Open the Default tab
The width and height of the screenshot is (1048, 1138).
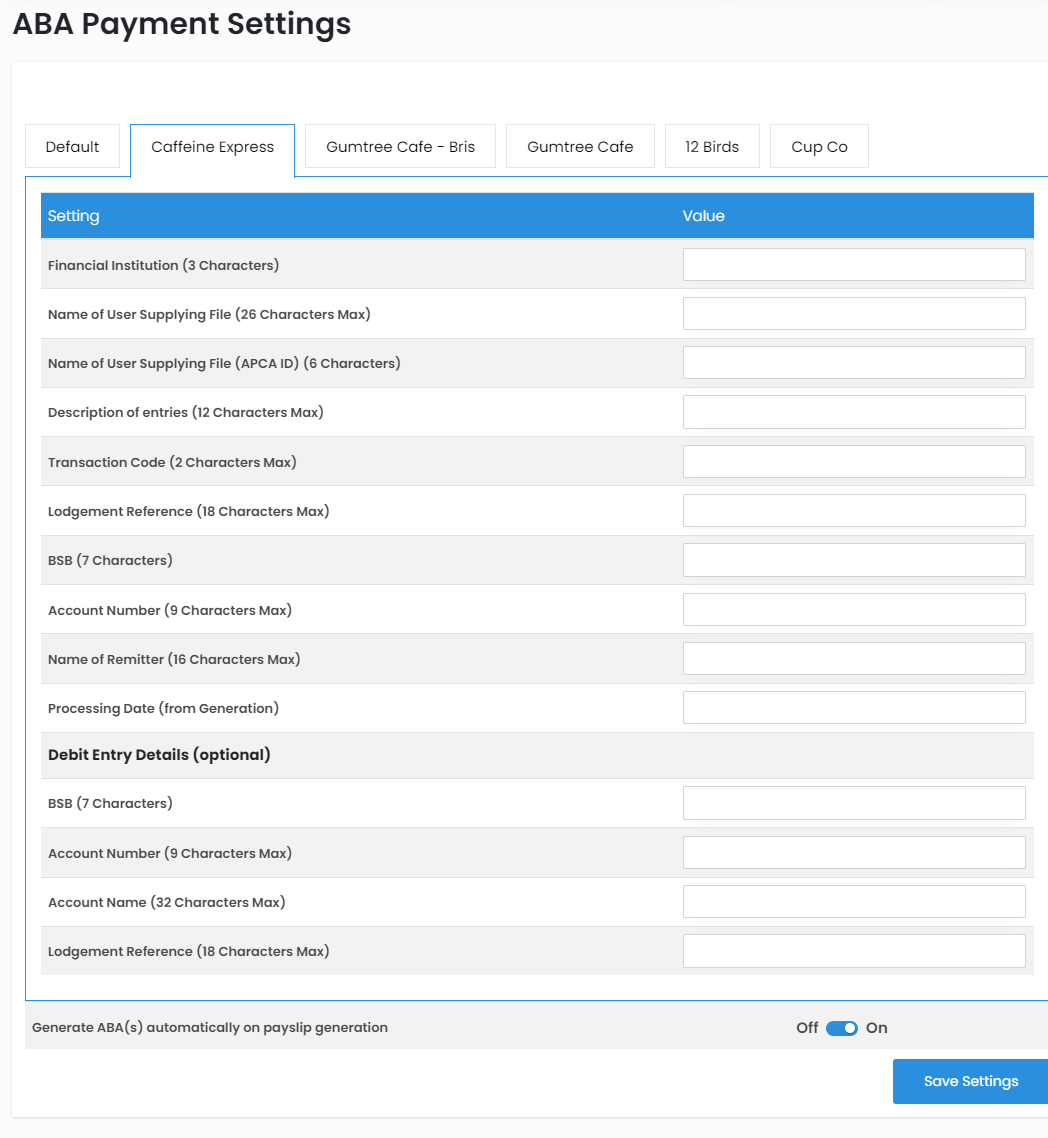click(x=72, y=147)
